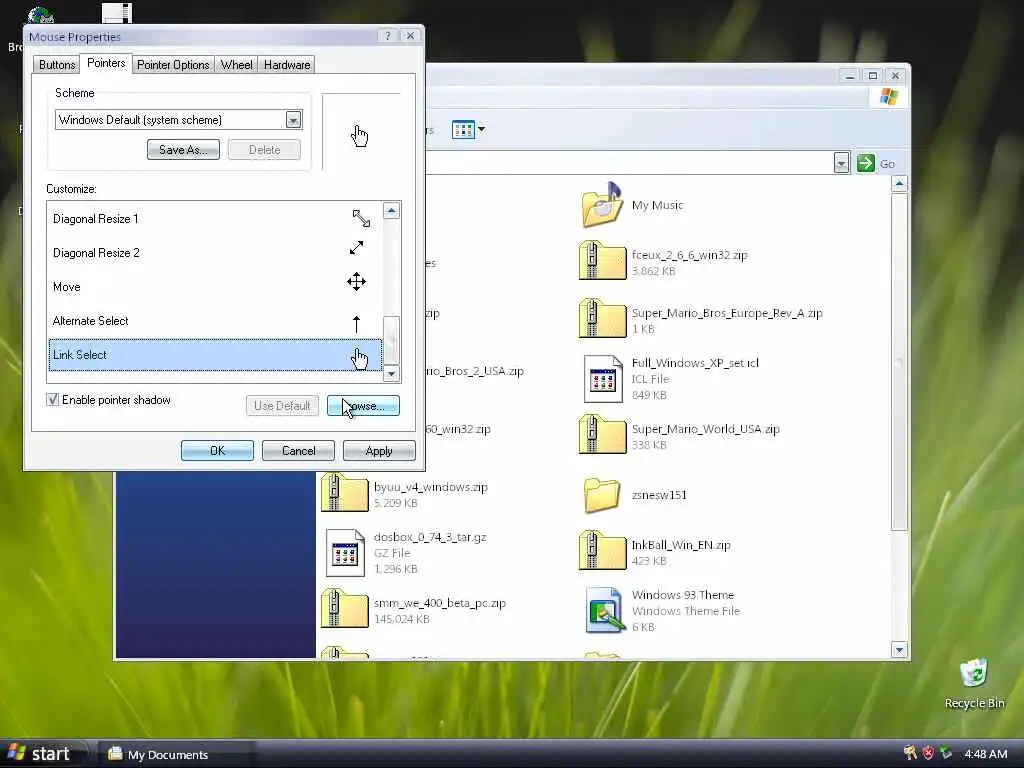
Task: Open the address bar dropdown in My Documents
Action: 841,163
